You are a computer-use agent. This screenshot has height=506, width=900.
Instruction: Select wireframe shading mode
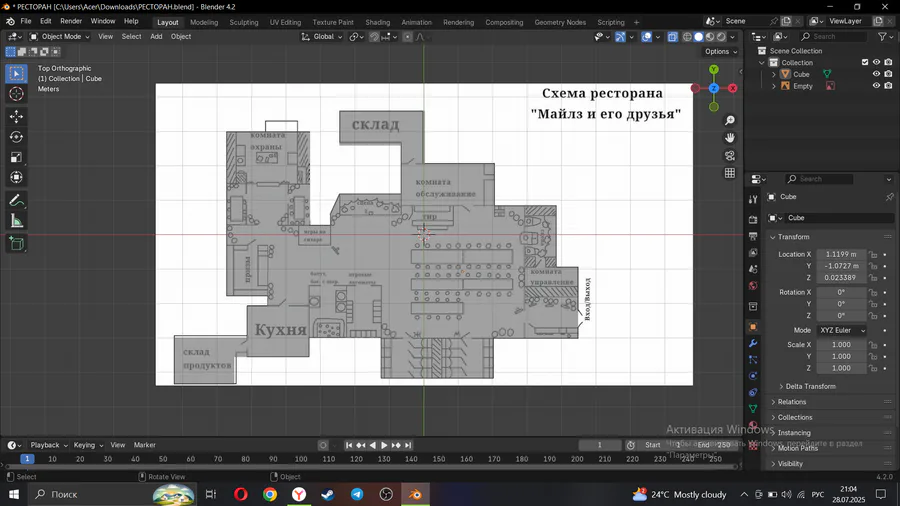pos(687,37)
